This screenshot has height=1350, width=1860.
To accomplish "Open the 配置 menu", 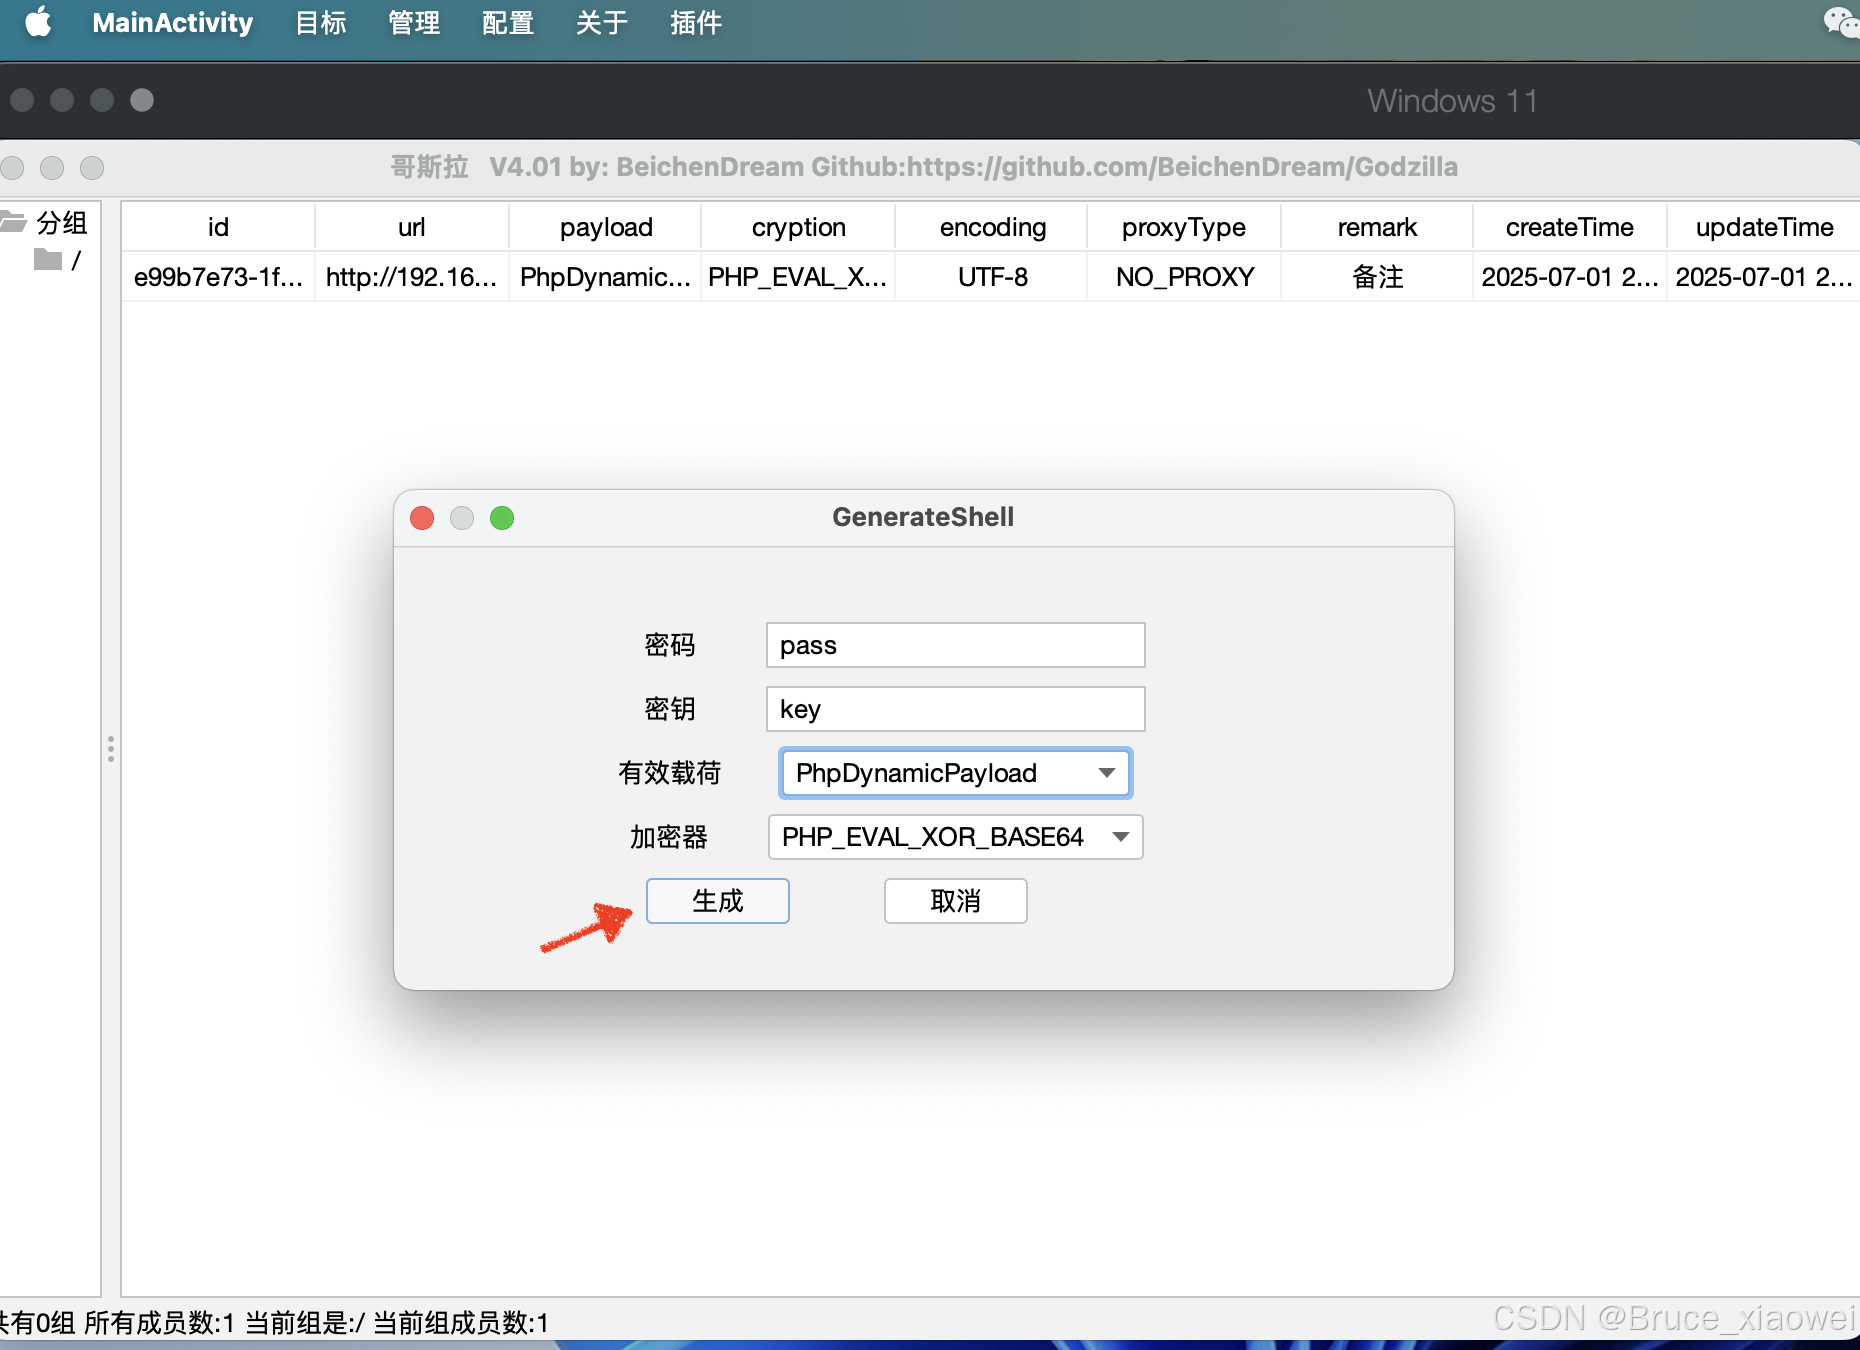I will point(508,22).
